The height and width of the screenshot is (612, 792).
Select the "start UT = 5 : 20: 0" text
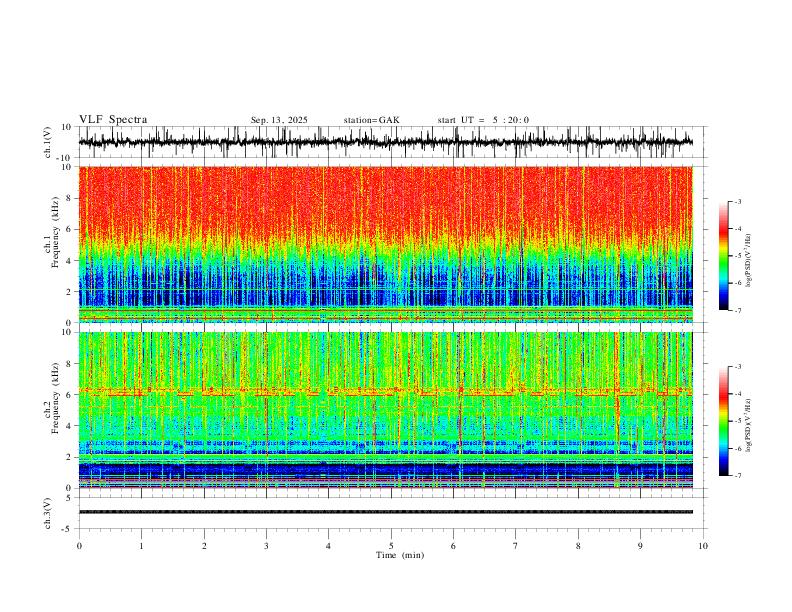(483, 120)
